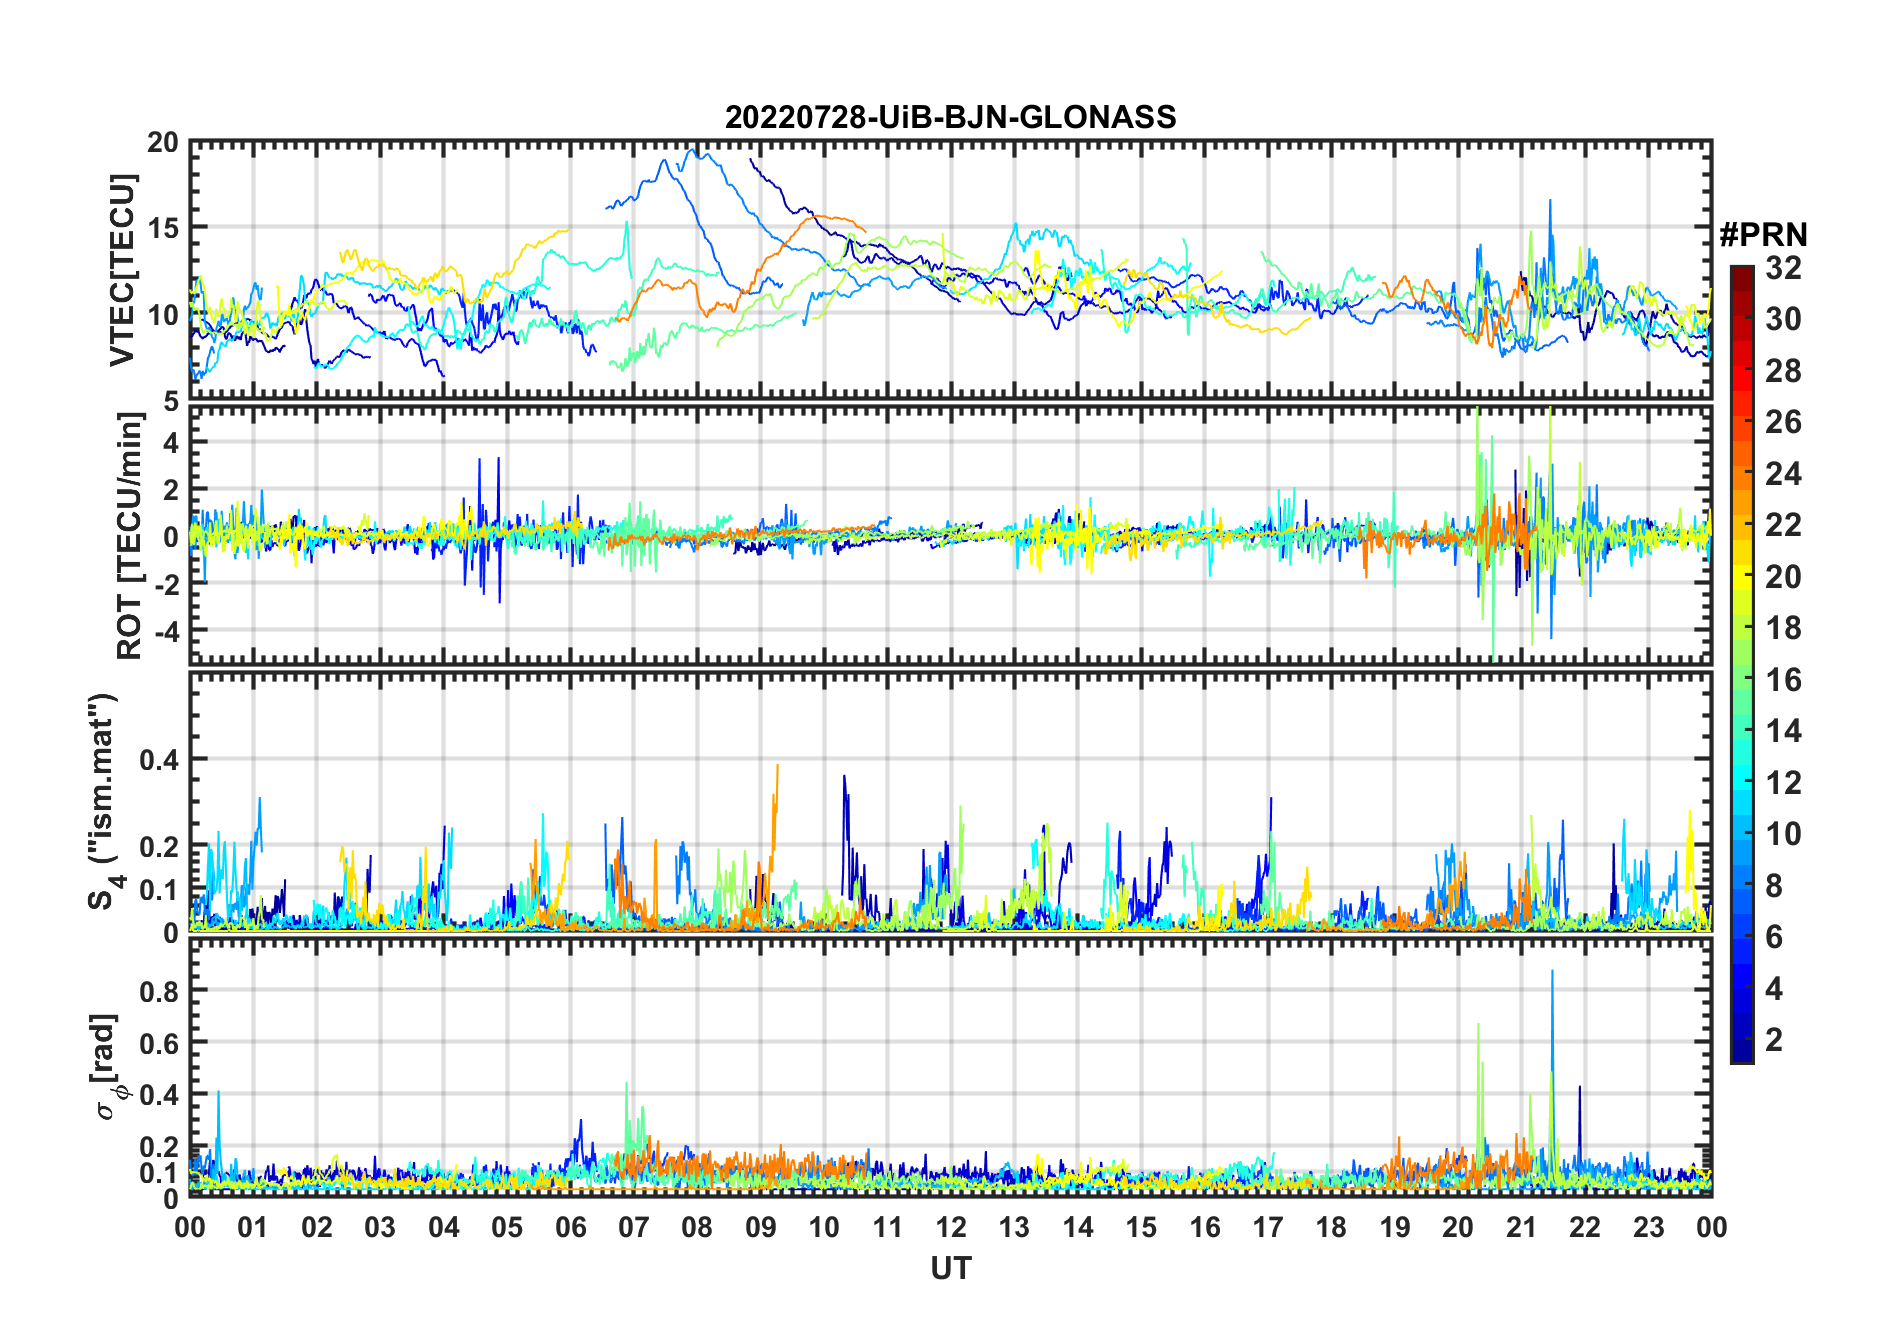Click VTEC axis tick label 15

point(163,229)
